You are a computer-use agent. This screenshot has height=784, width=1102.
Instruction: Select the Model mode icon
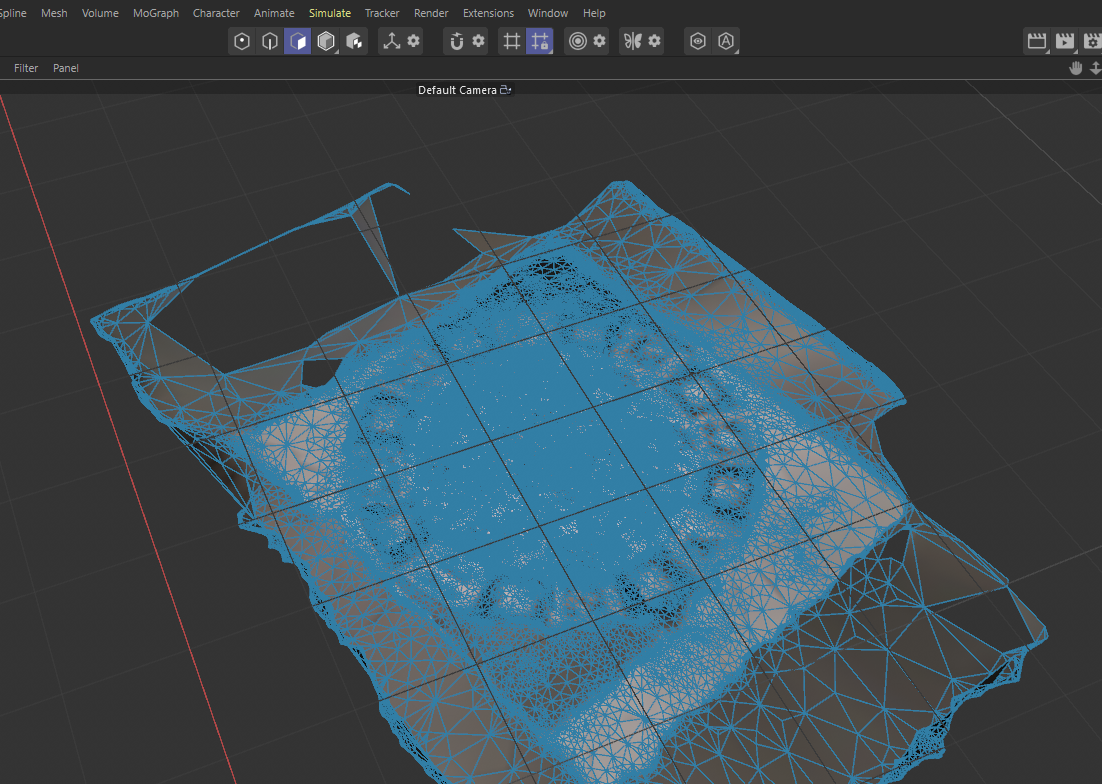(x=325, y=40)
